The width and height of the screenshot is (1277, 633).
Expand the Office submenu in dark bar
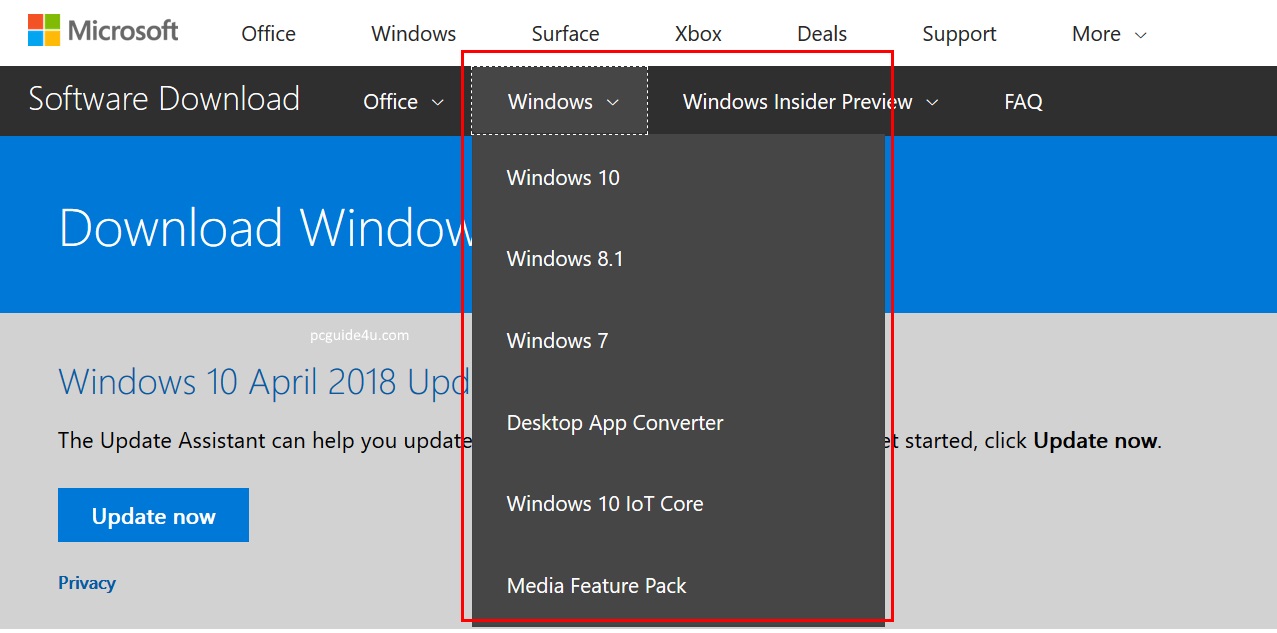403,102
